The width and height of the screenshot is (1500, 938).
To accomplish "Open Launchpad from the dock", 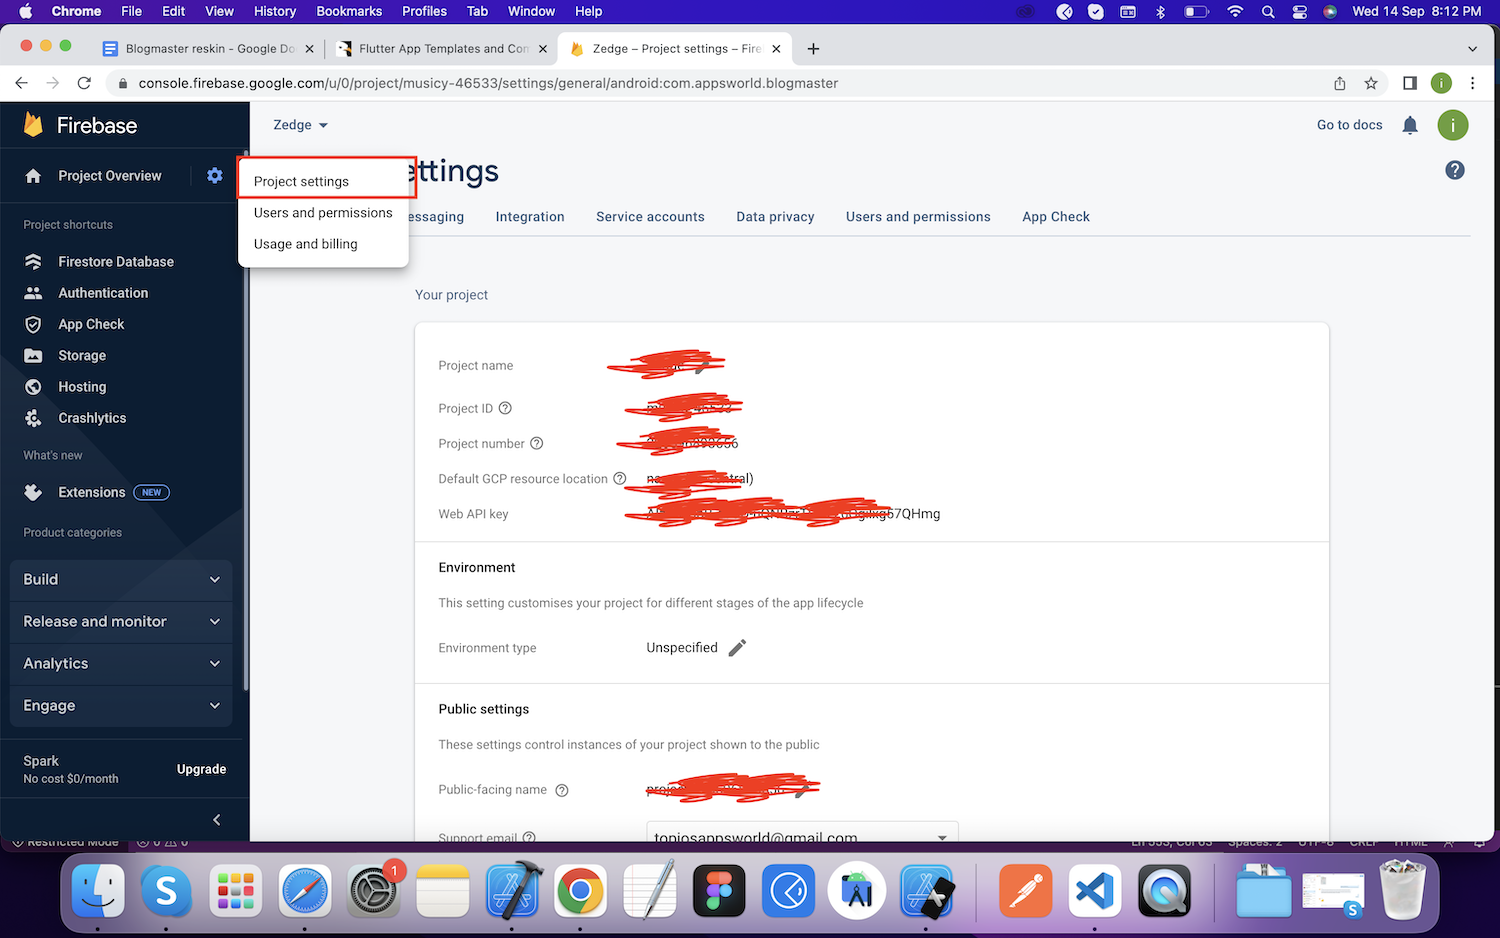I will (236, 890).
